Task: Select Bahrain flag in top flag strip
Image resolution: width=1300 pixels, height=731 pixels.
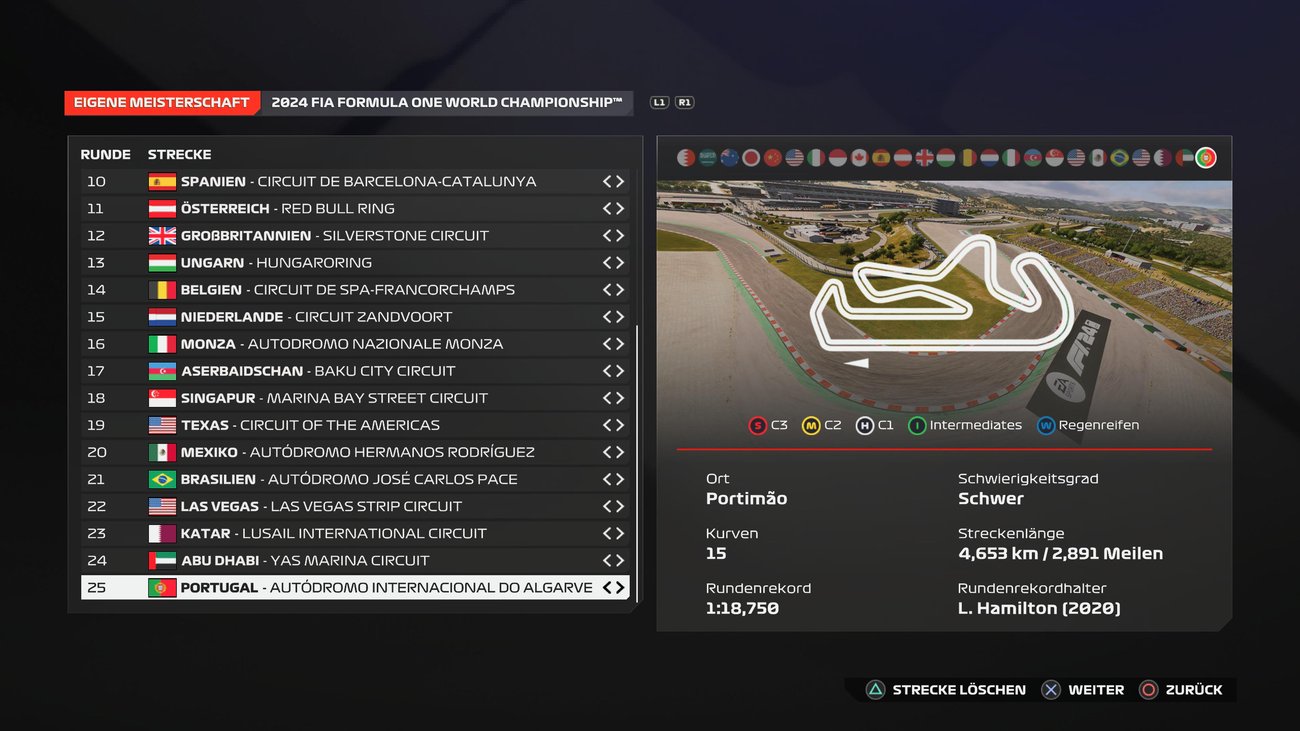Action: click(x=685, y=158)
